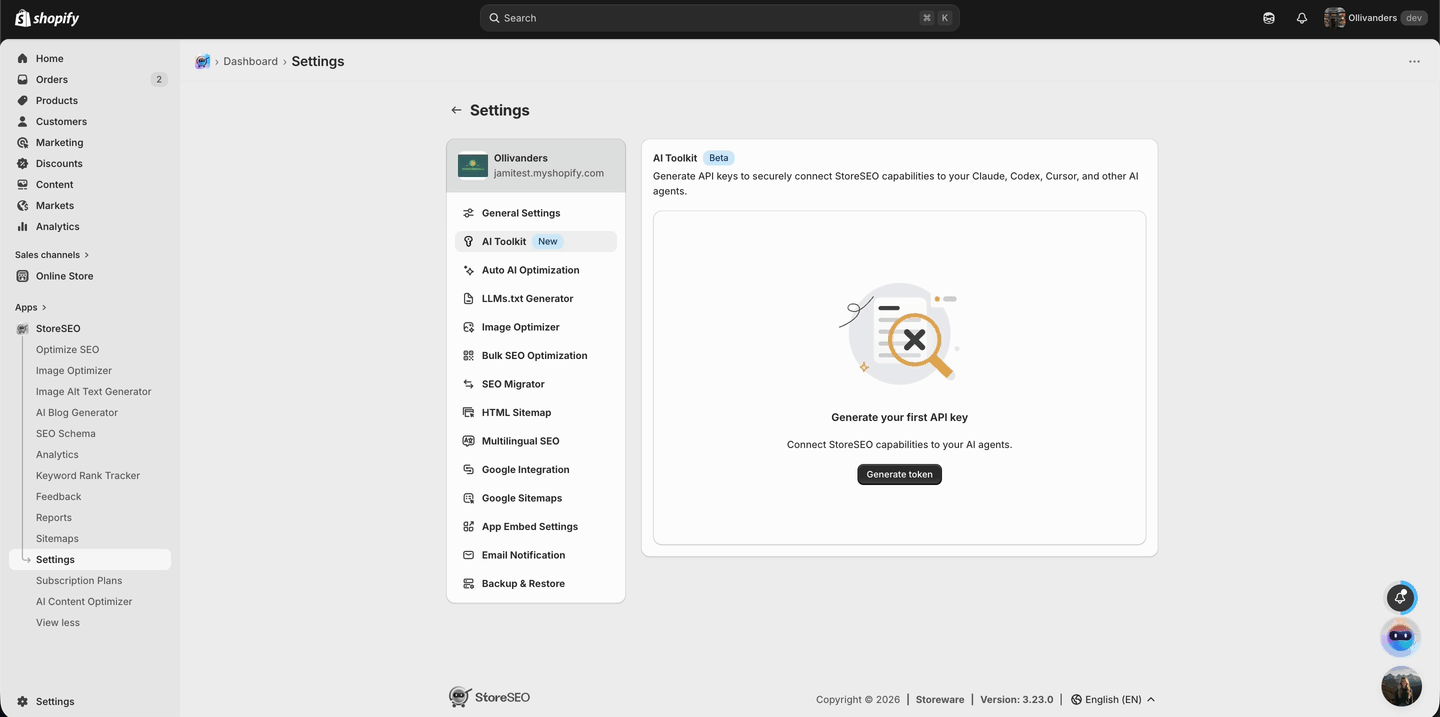Click the Ollivanders account avatar
The height and width of the screenshot is (717, 1440).
[1334, 18]
